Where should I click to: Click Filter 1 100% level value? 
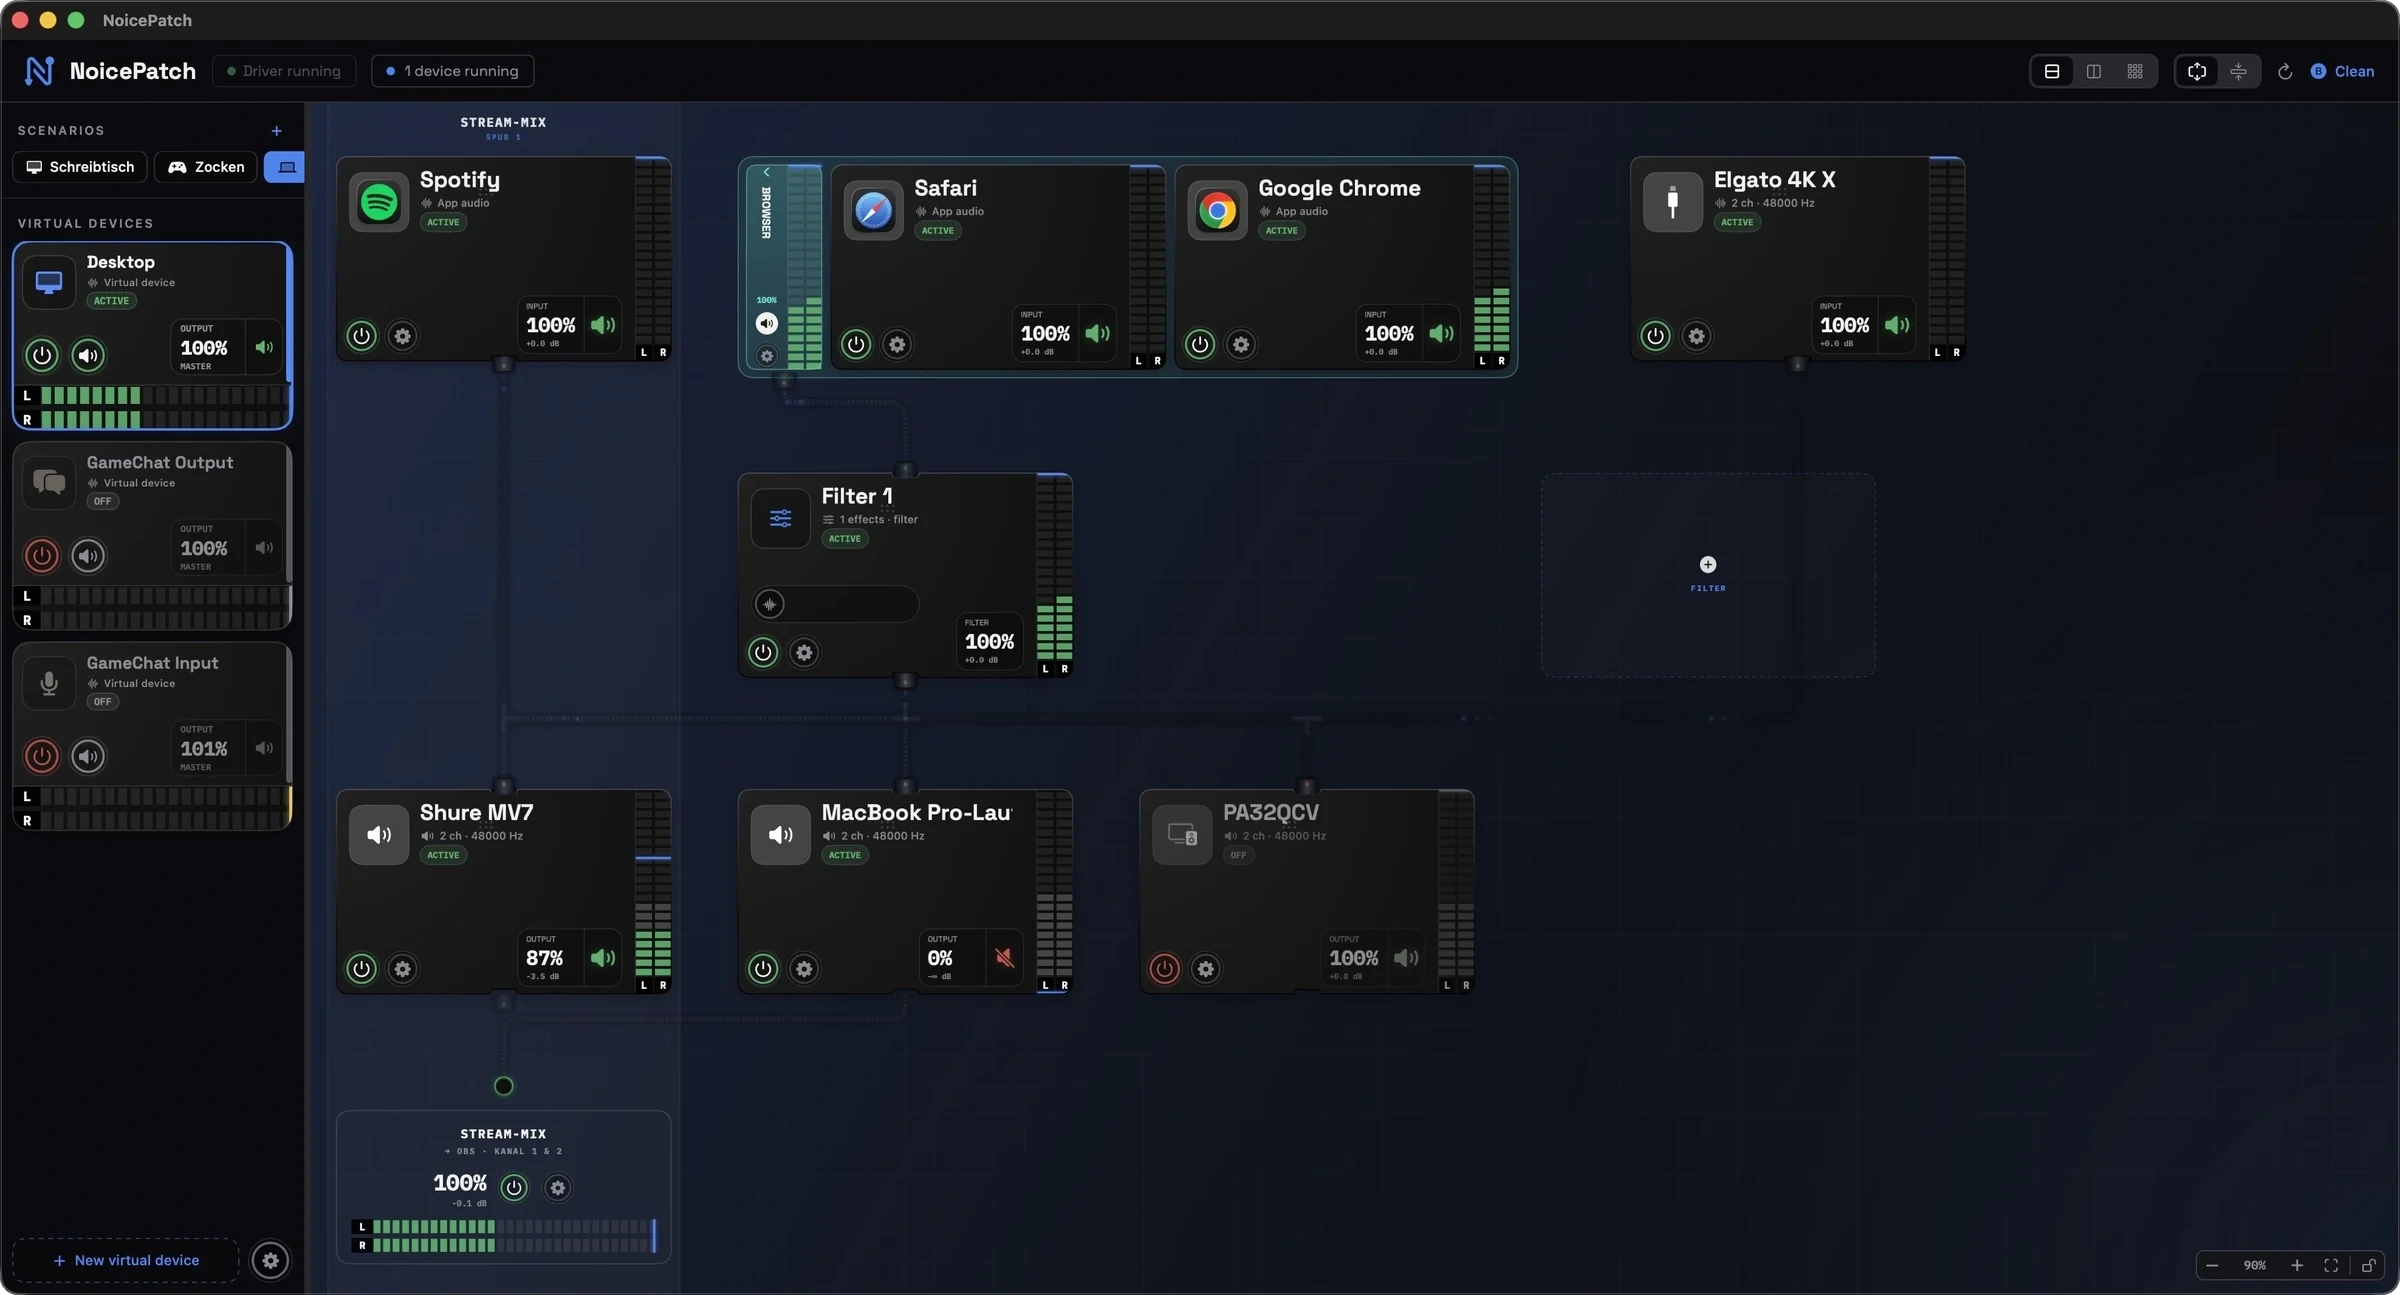click(x=990, y=642)
